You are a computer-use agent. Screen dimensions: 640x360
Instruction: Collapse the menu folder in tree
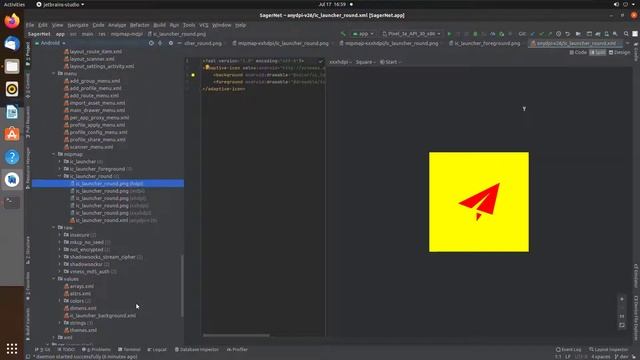coord(54,73)
